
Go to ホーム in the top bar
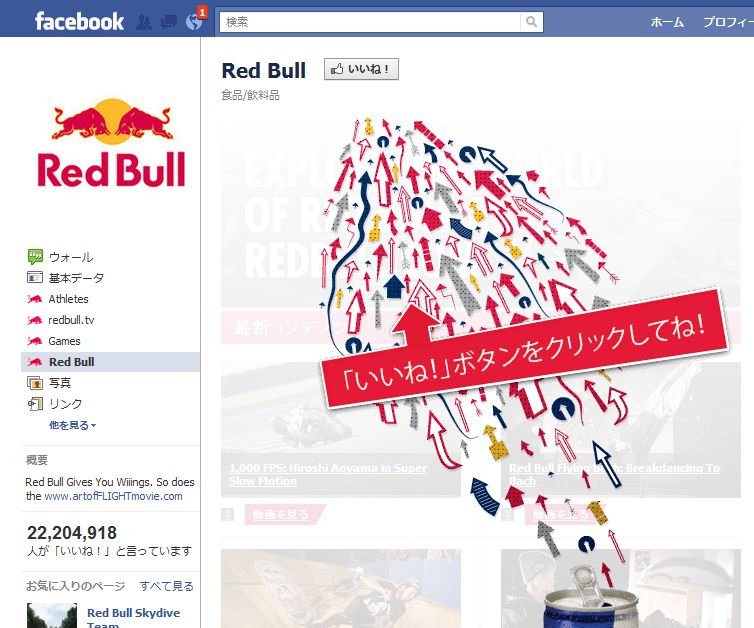pos(667,22)
